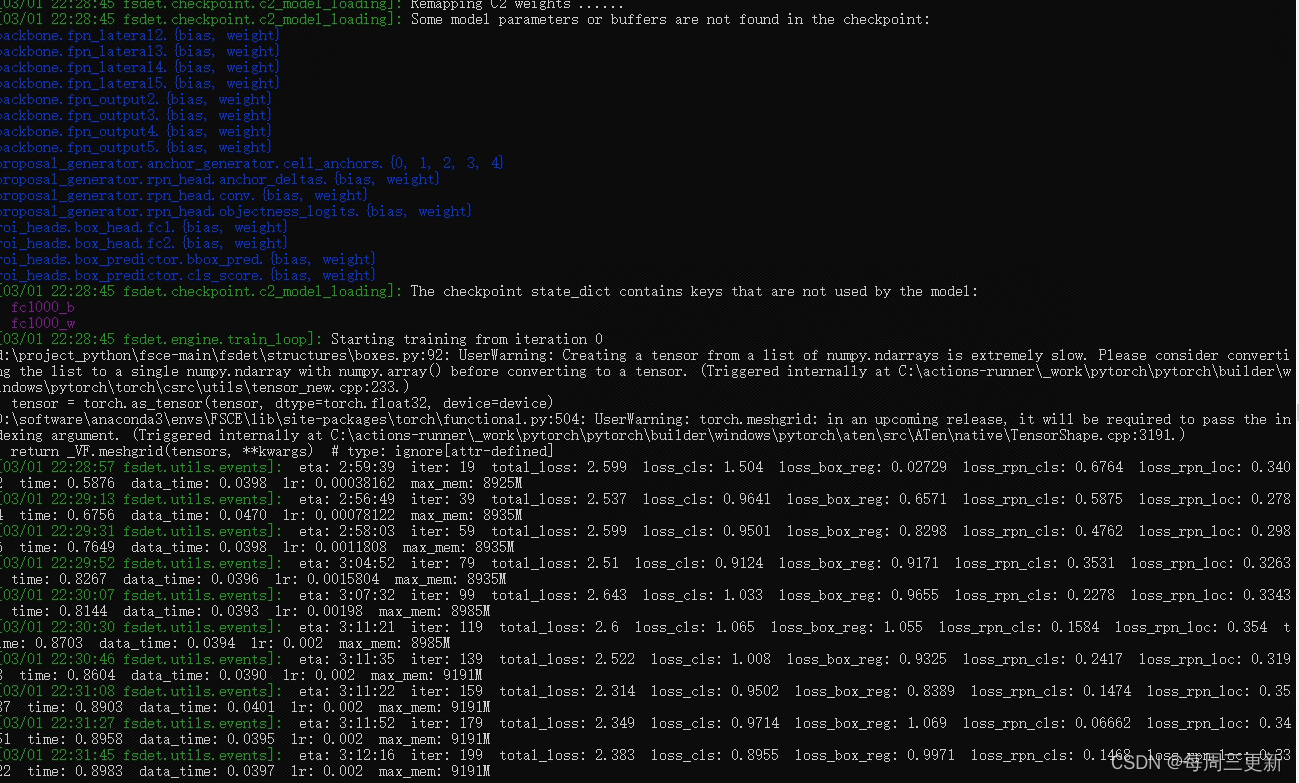Screen dimensions: 1299x783
Task: Click the 'total_loss: 2.537' value
Action: [559, 499]
